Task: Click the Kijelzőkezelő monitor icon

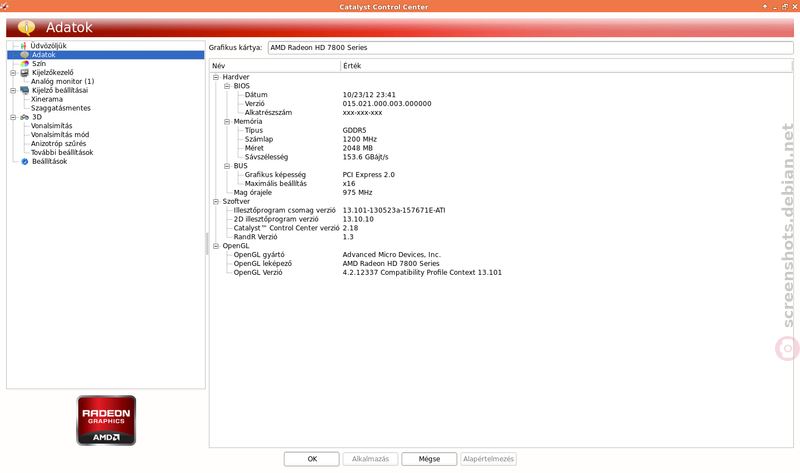Action: (x=24, y=72)
